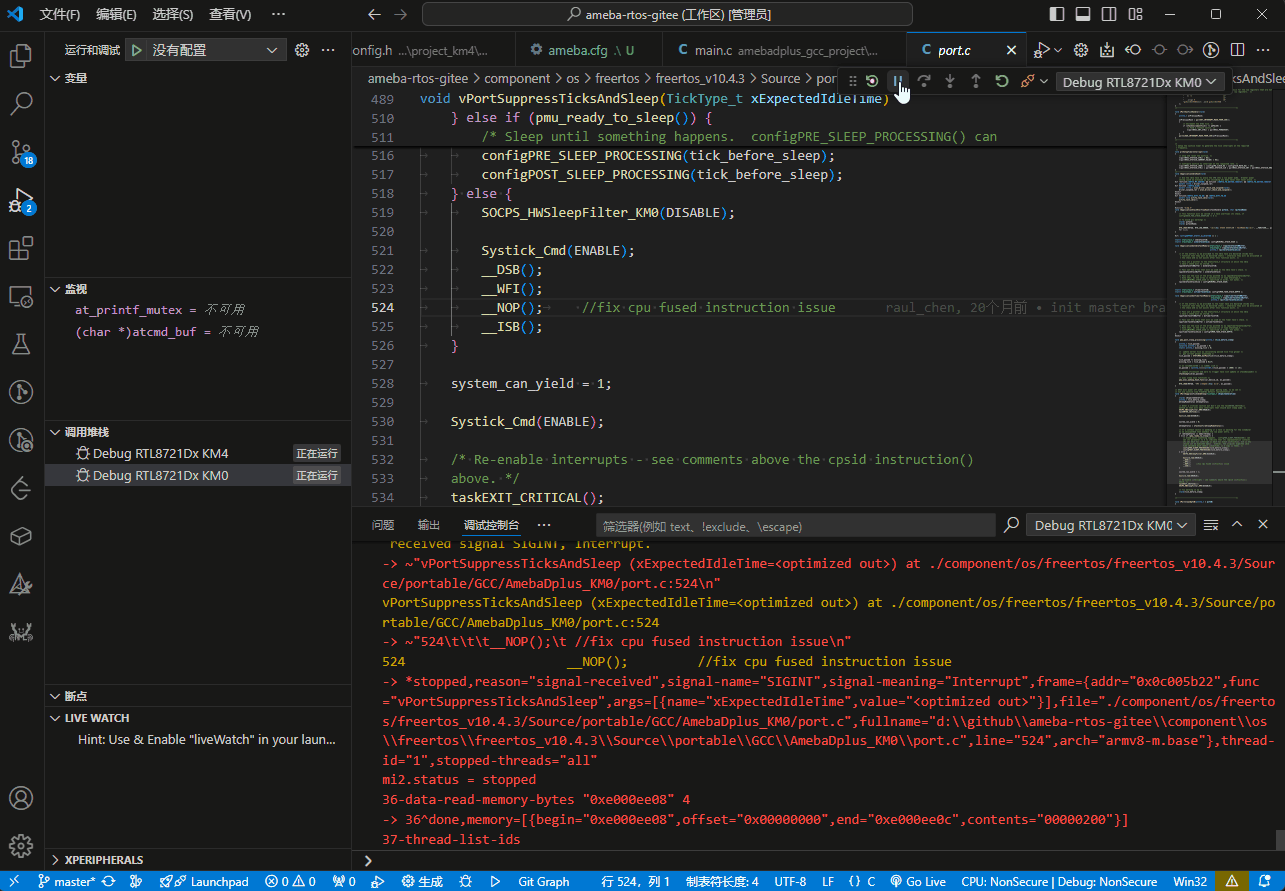Open the Explorer view in activity bar
The image size is (1285, 891).
[21, 56]
